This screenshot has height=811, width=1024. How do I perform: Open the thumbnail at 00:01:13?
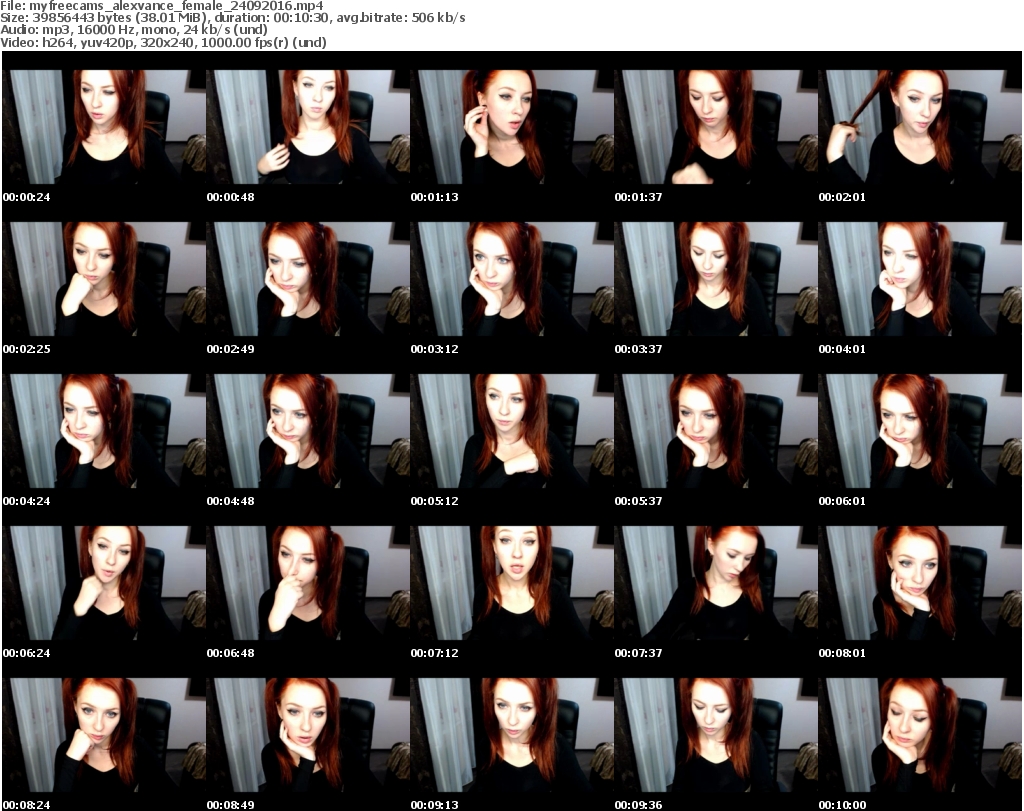point(511,127)
